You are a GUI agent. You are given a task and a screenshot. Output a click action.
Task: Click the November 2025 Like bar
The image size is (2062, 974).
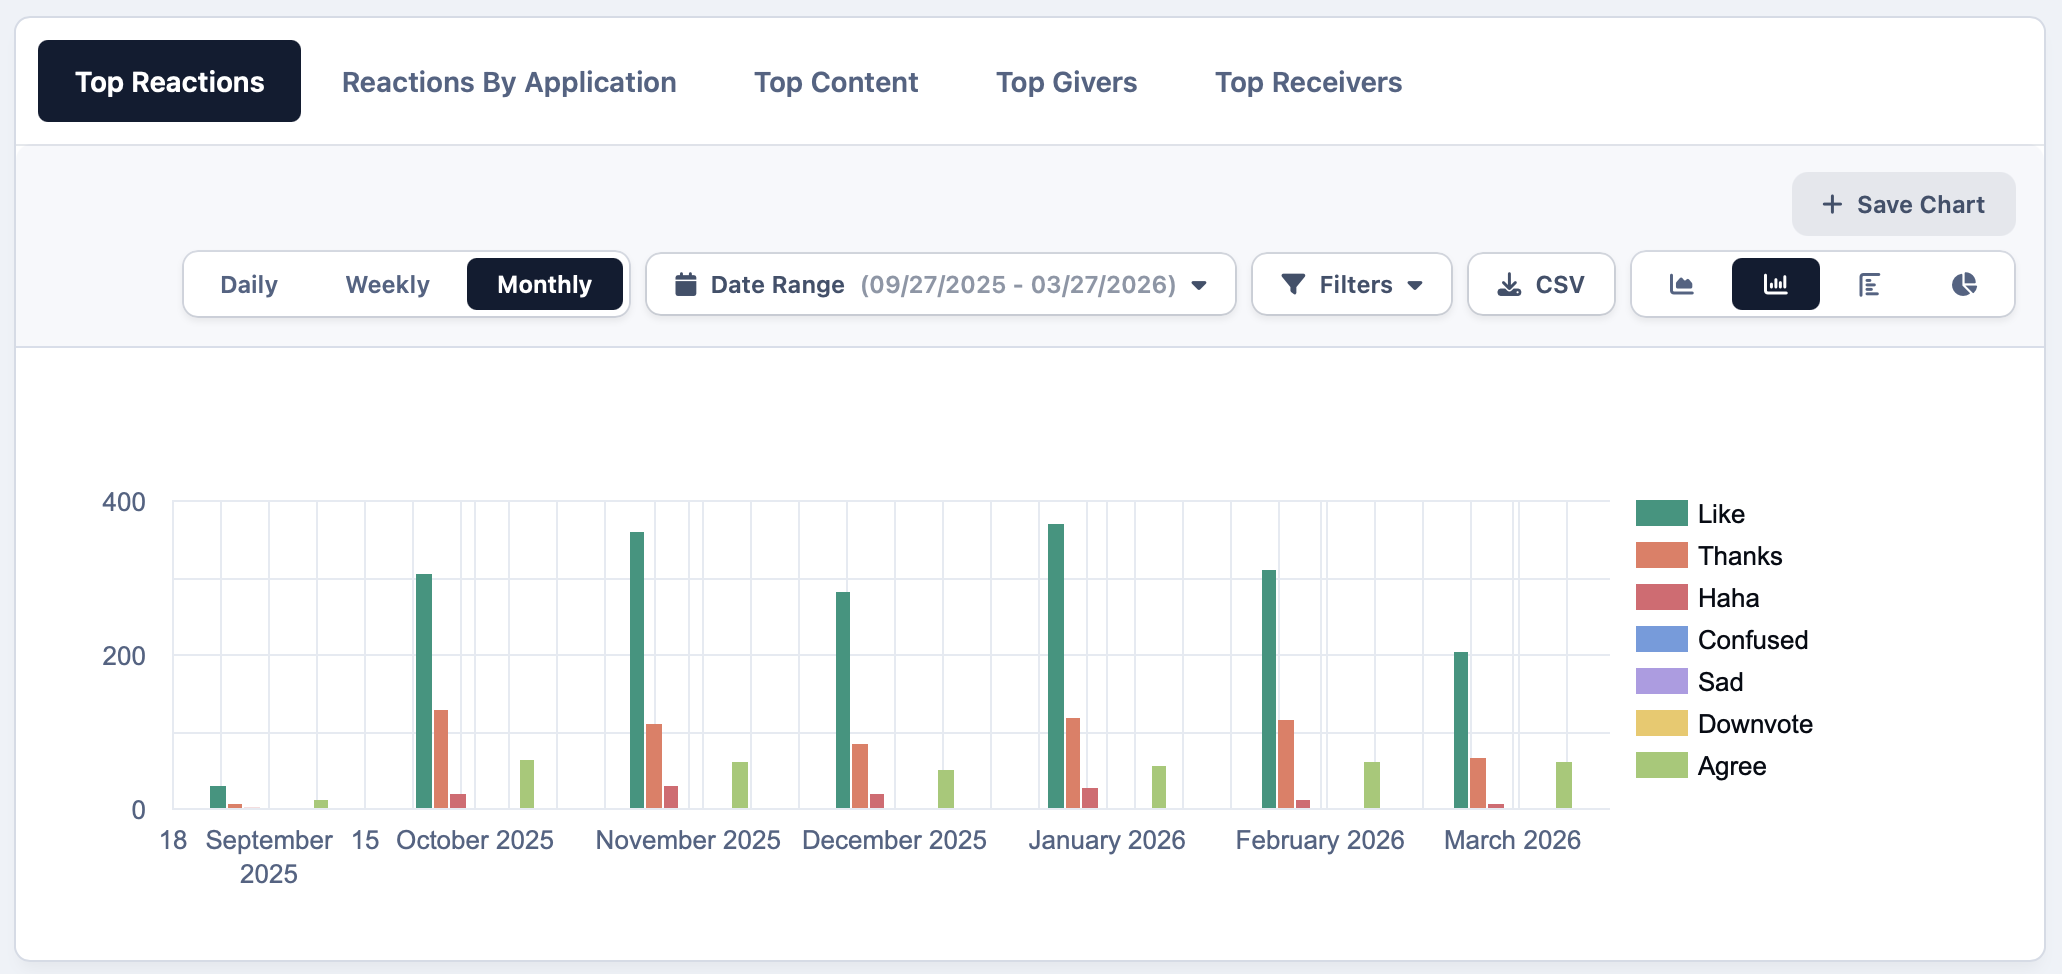(637, 670)
